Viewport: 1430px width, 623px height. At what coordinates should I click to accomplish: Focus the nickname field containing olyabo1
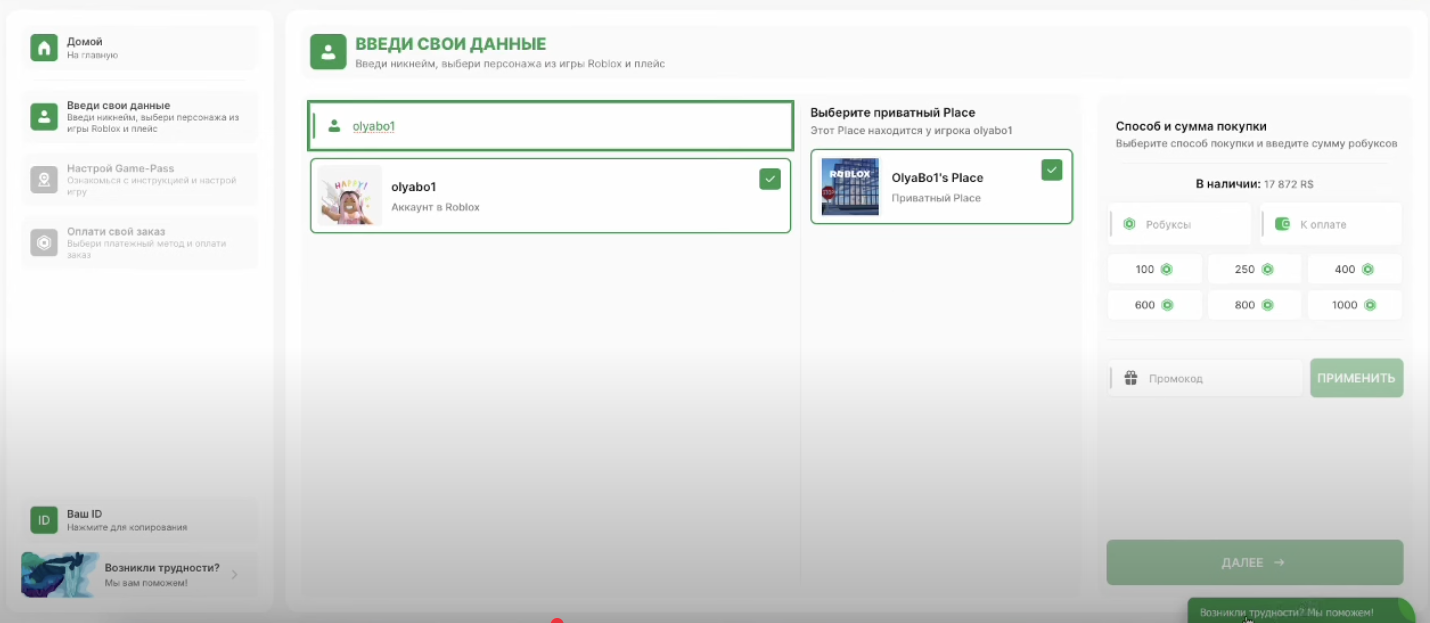550,126
